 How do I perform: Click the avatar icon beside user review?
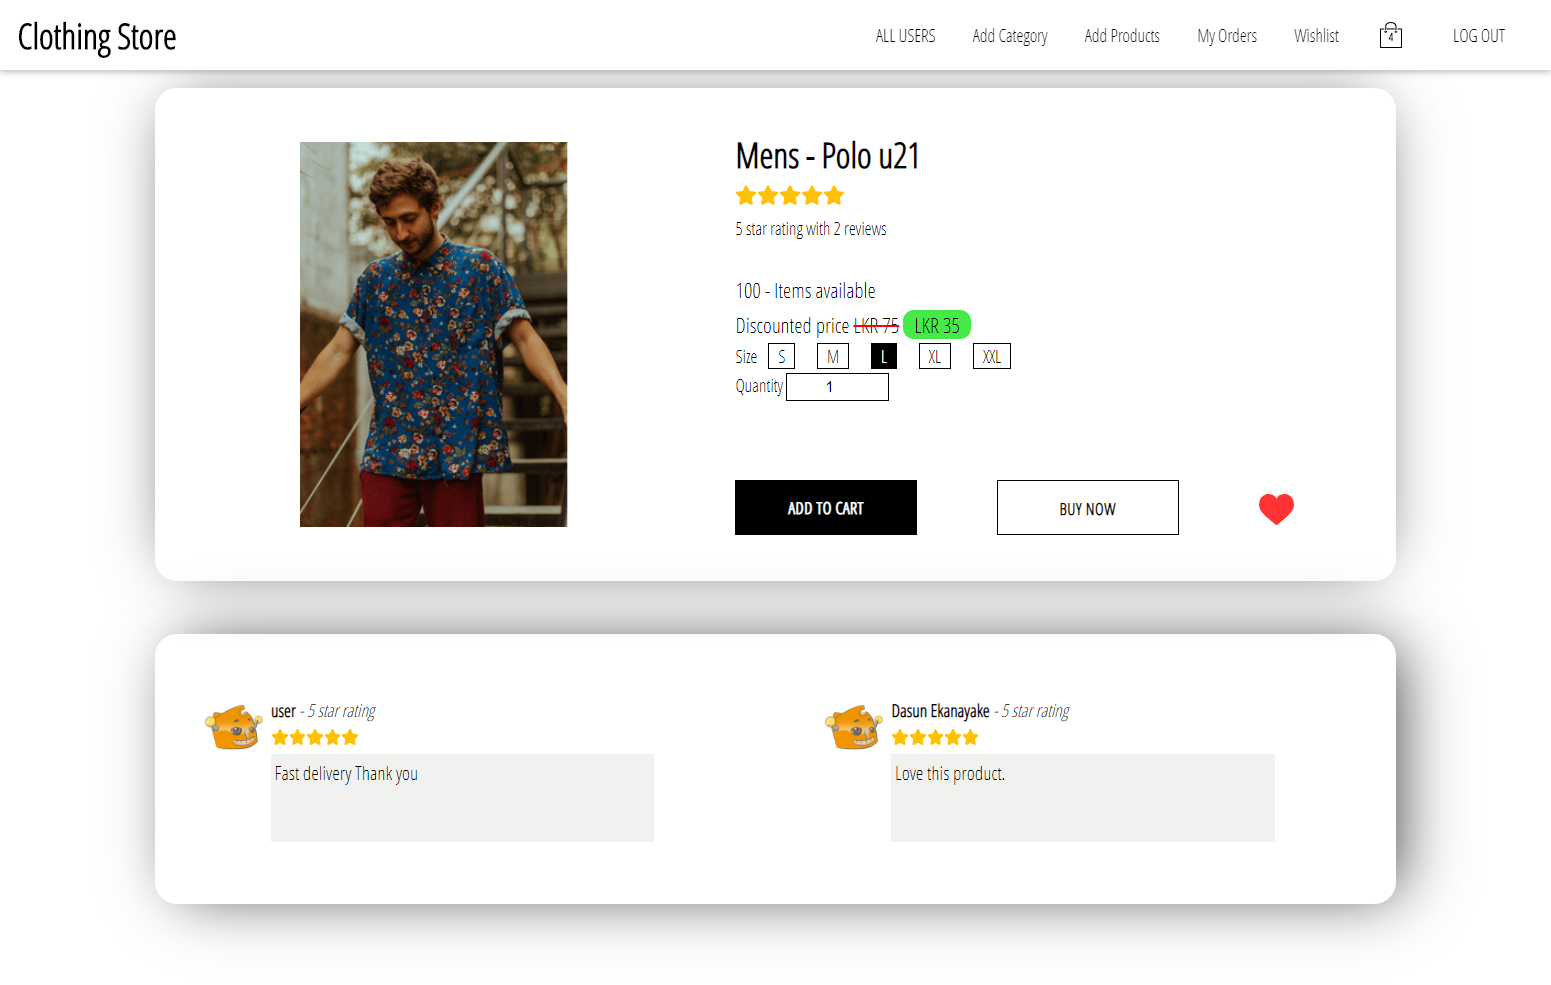pos(233,727)
